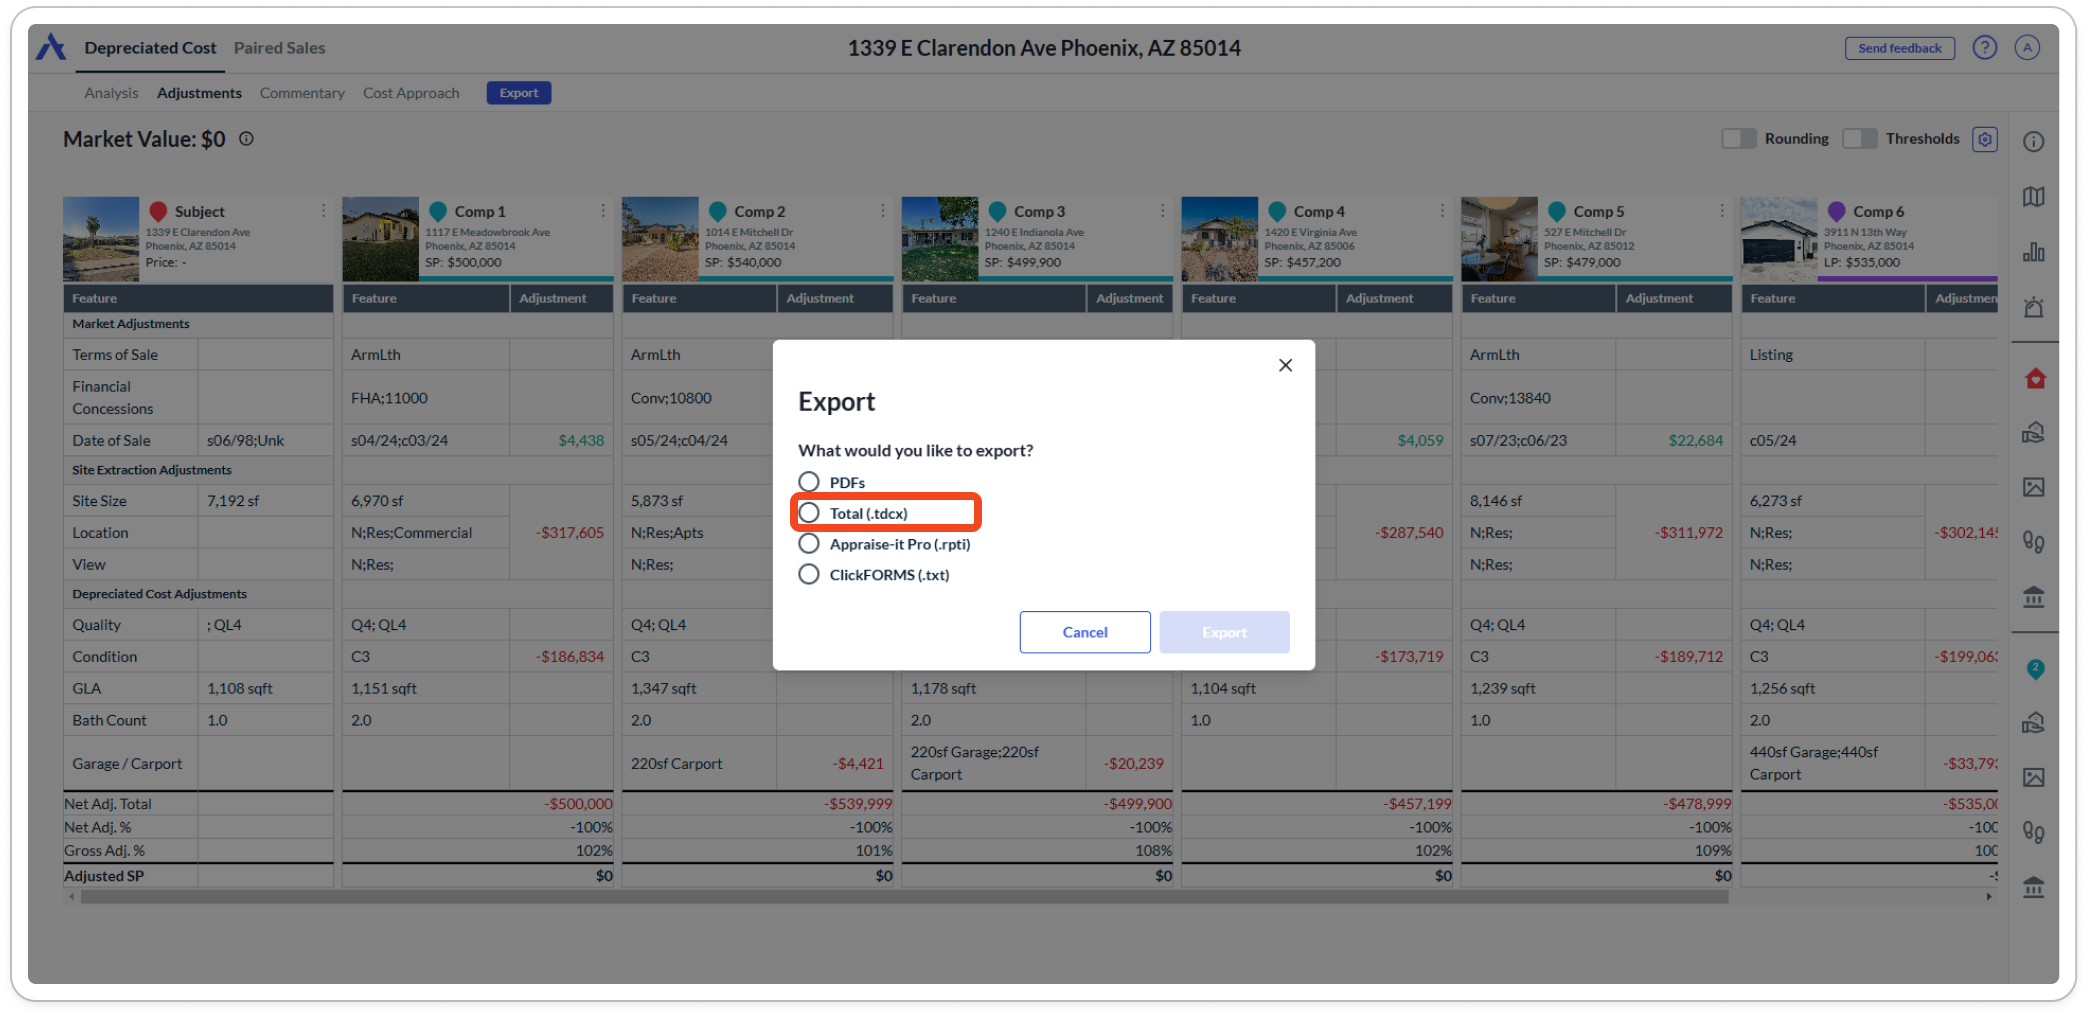This screenshot has width=2088, height=1016.
Task: Confirm with the dialog's Export button
Action: (1224, 632)
